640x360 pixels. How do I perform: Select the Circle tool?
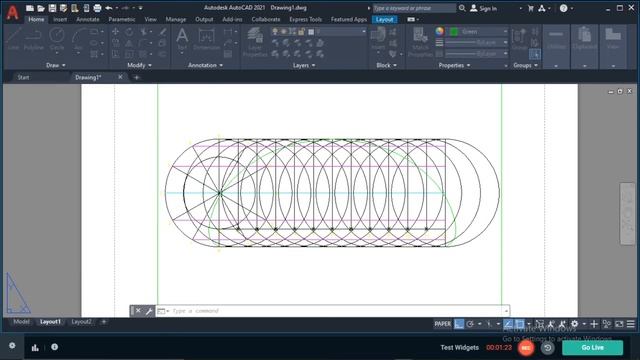pyautogui.click(x=57, y=39)
